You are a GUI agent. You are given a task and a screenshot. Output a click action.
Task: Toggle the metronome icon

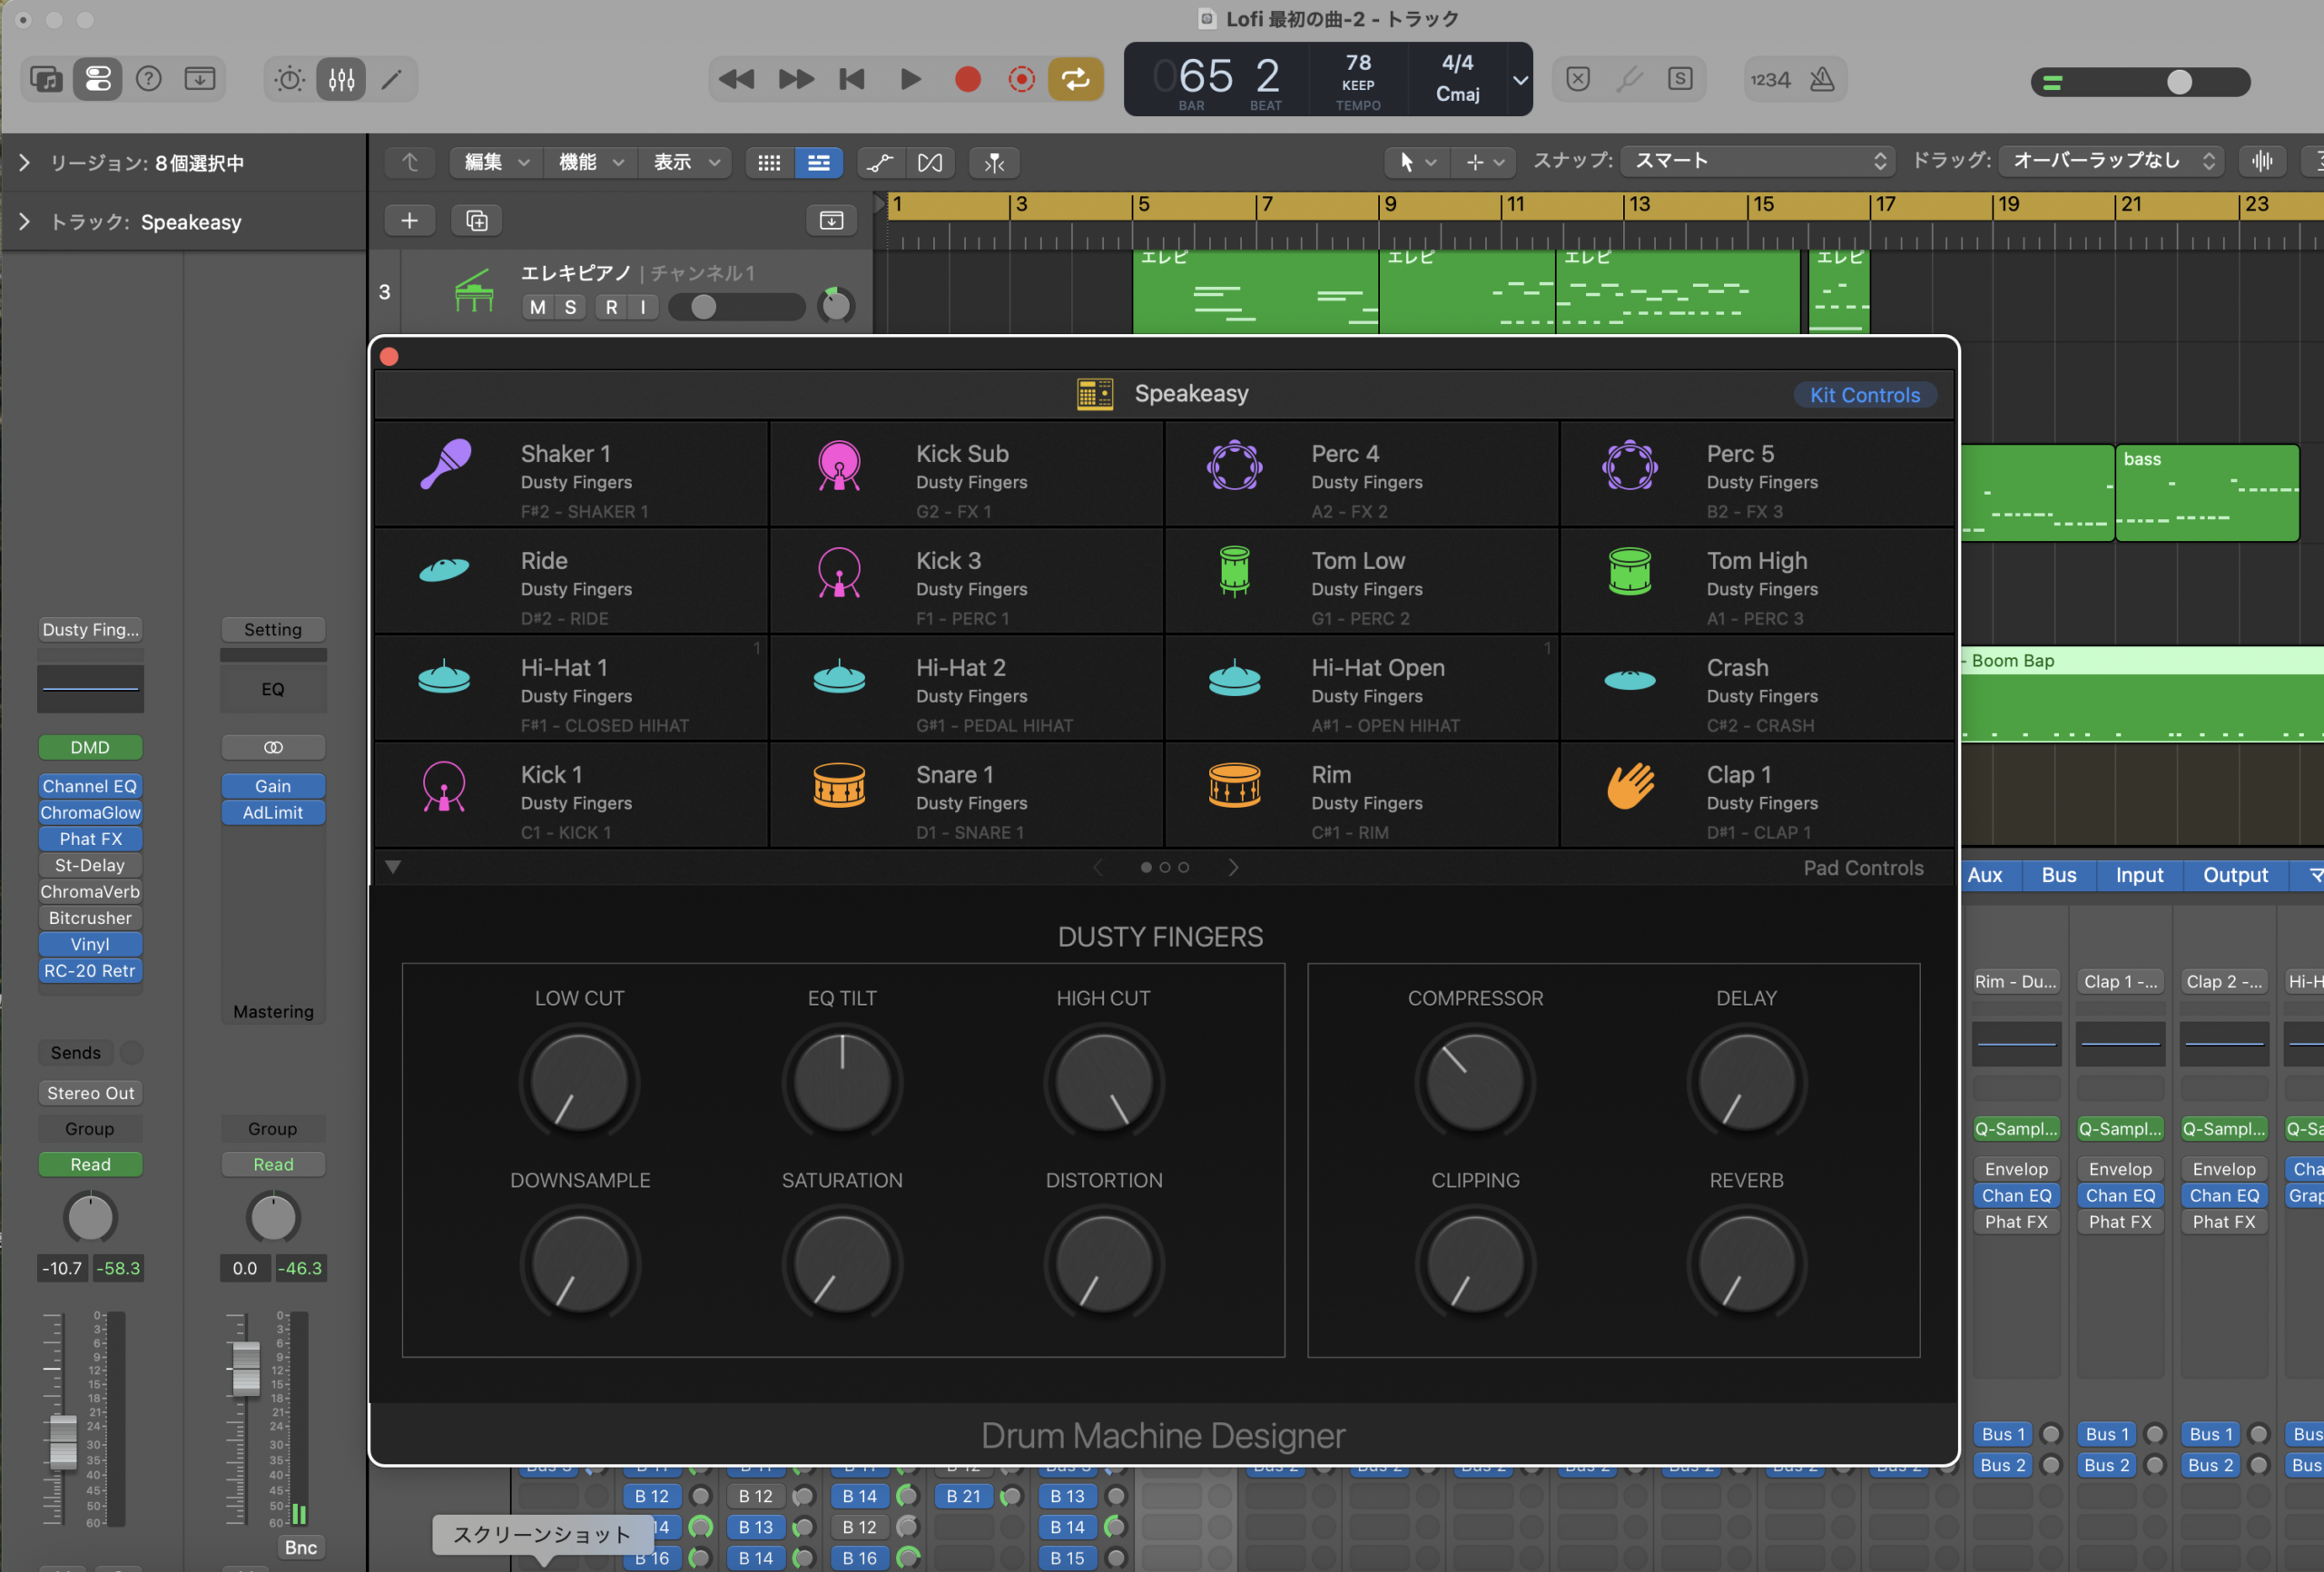tap(1822, 79)
